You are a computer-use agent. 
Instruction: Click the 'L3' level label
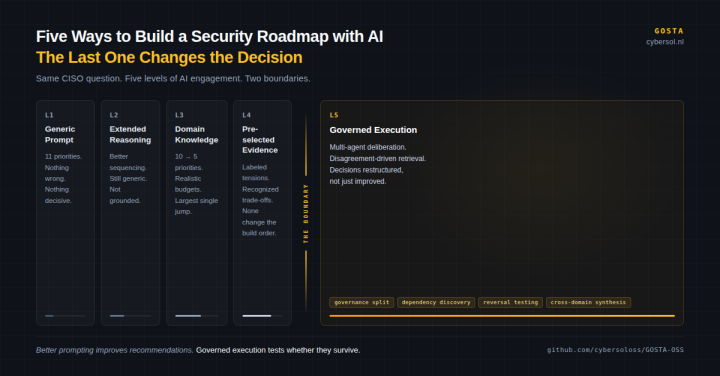[179, 115]
